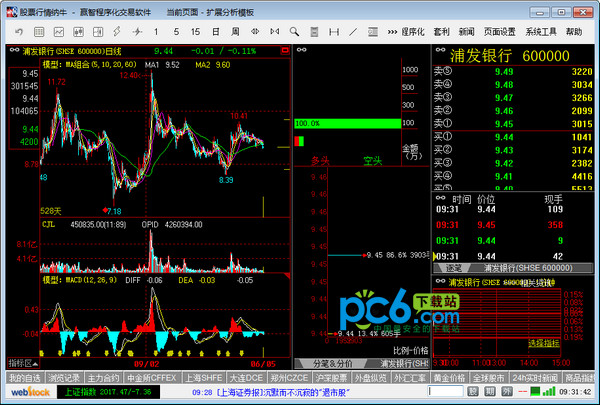The image size is (600, 405).
Task: Open the 上海SHFE tab
Action: click(204, 378)
